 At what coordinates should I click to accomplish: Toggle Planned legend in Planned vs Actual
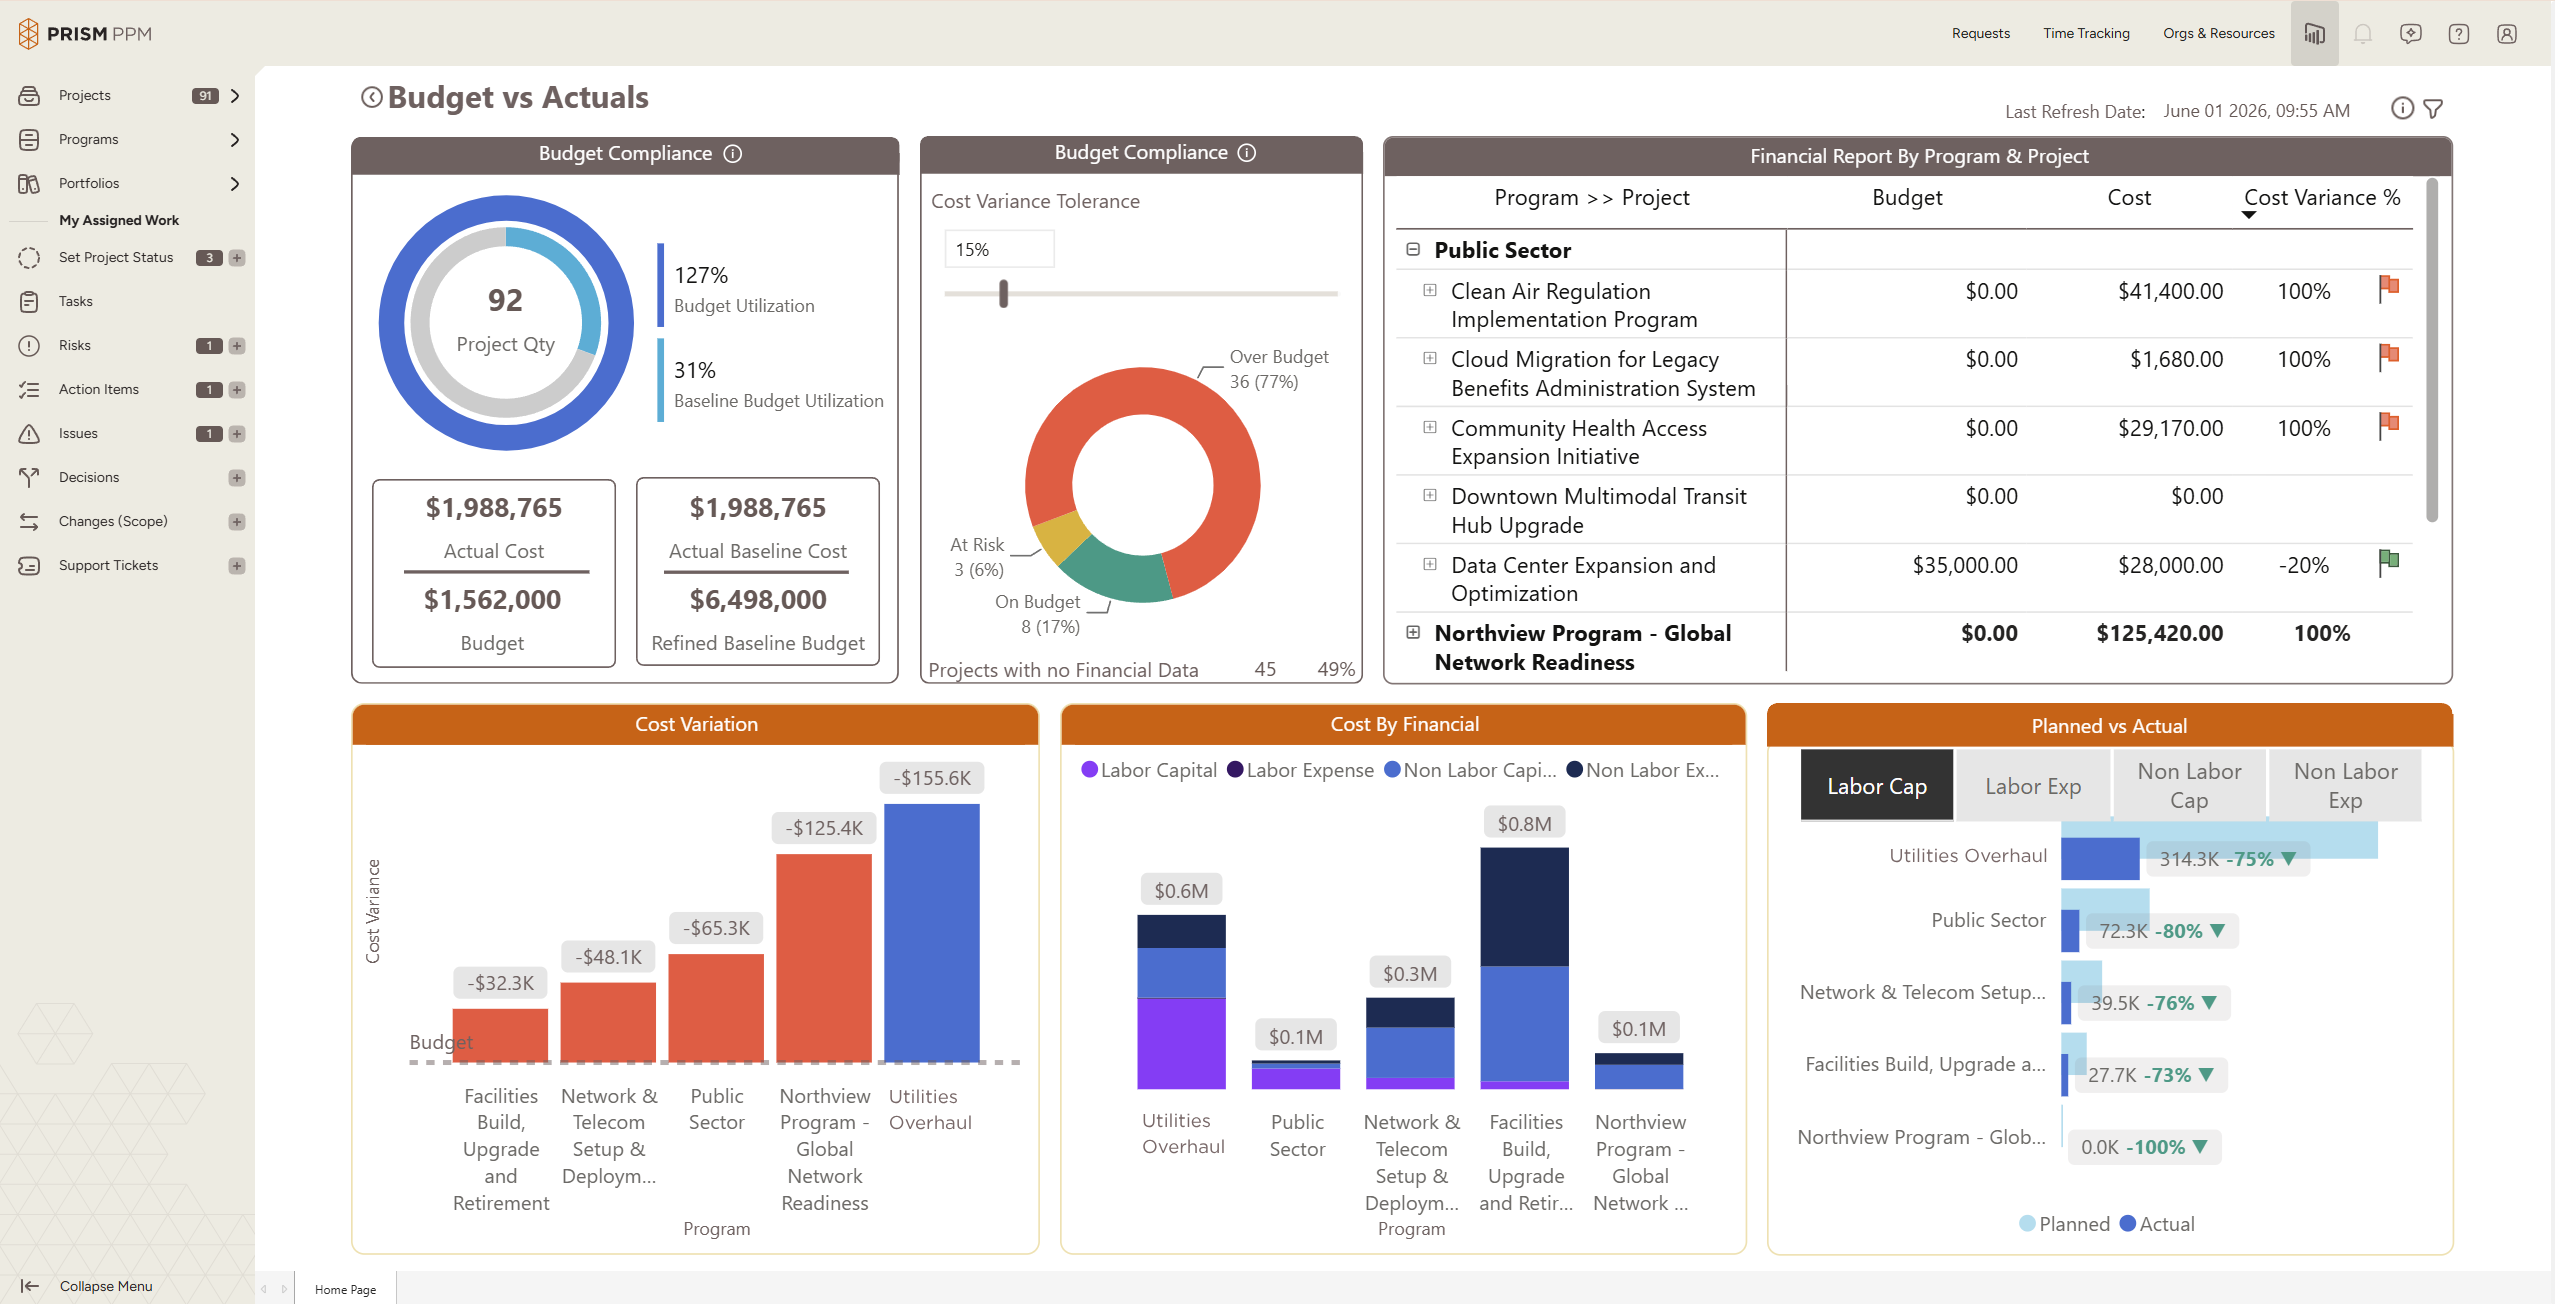click(x=2064, y=1224)
